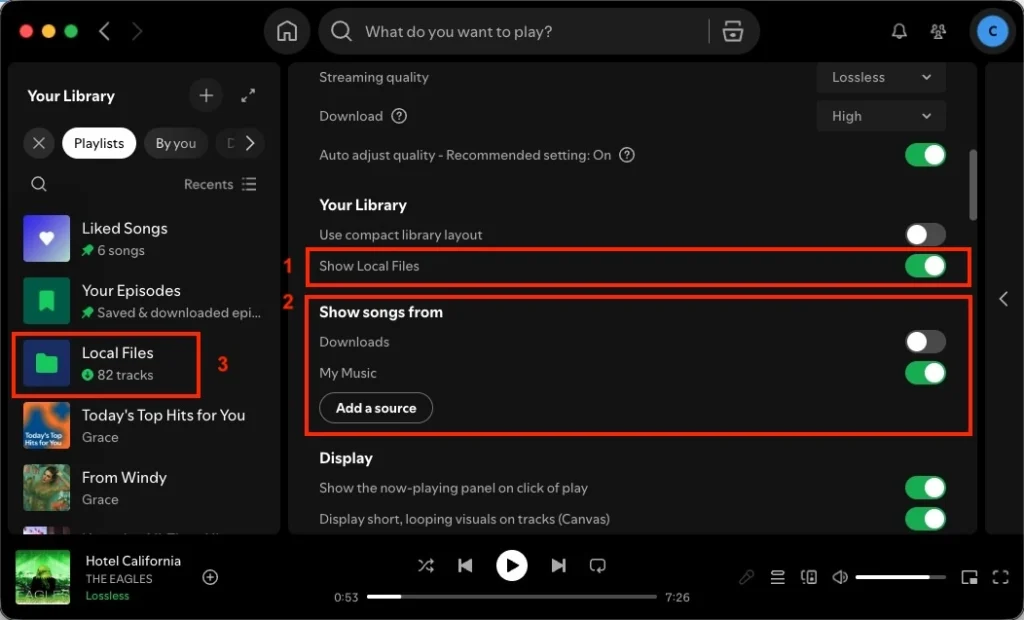The height and width of the screenshot is (620, 1024).
Task: Expand the collapsed right panel chevron
Action: [x=1003, y=298]
